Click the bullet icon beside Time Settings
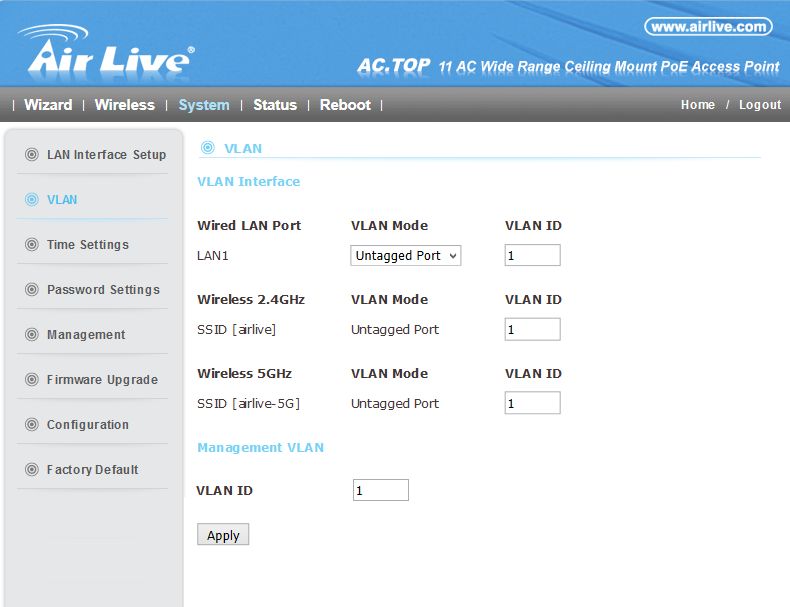 click(x=32, y=244)
